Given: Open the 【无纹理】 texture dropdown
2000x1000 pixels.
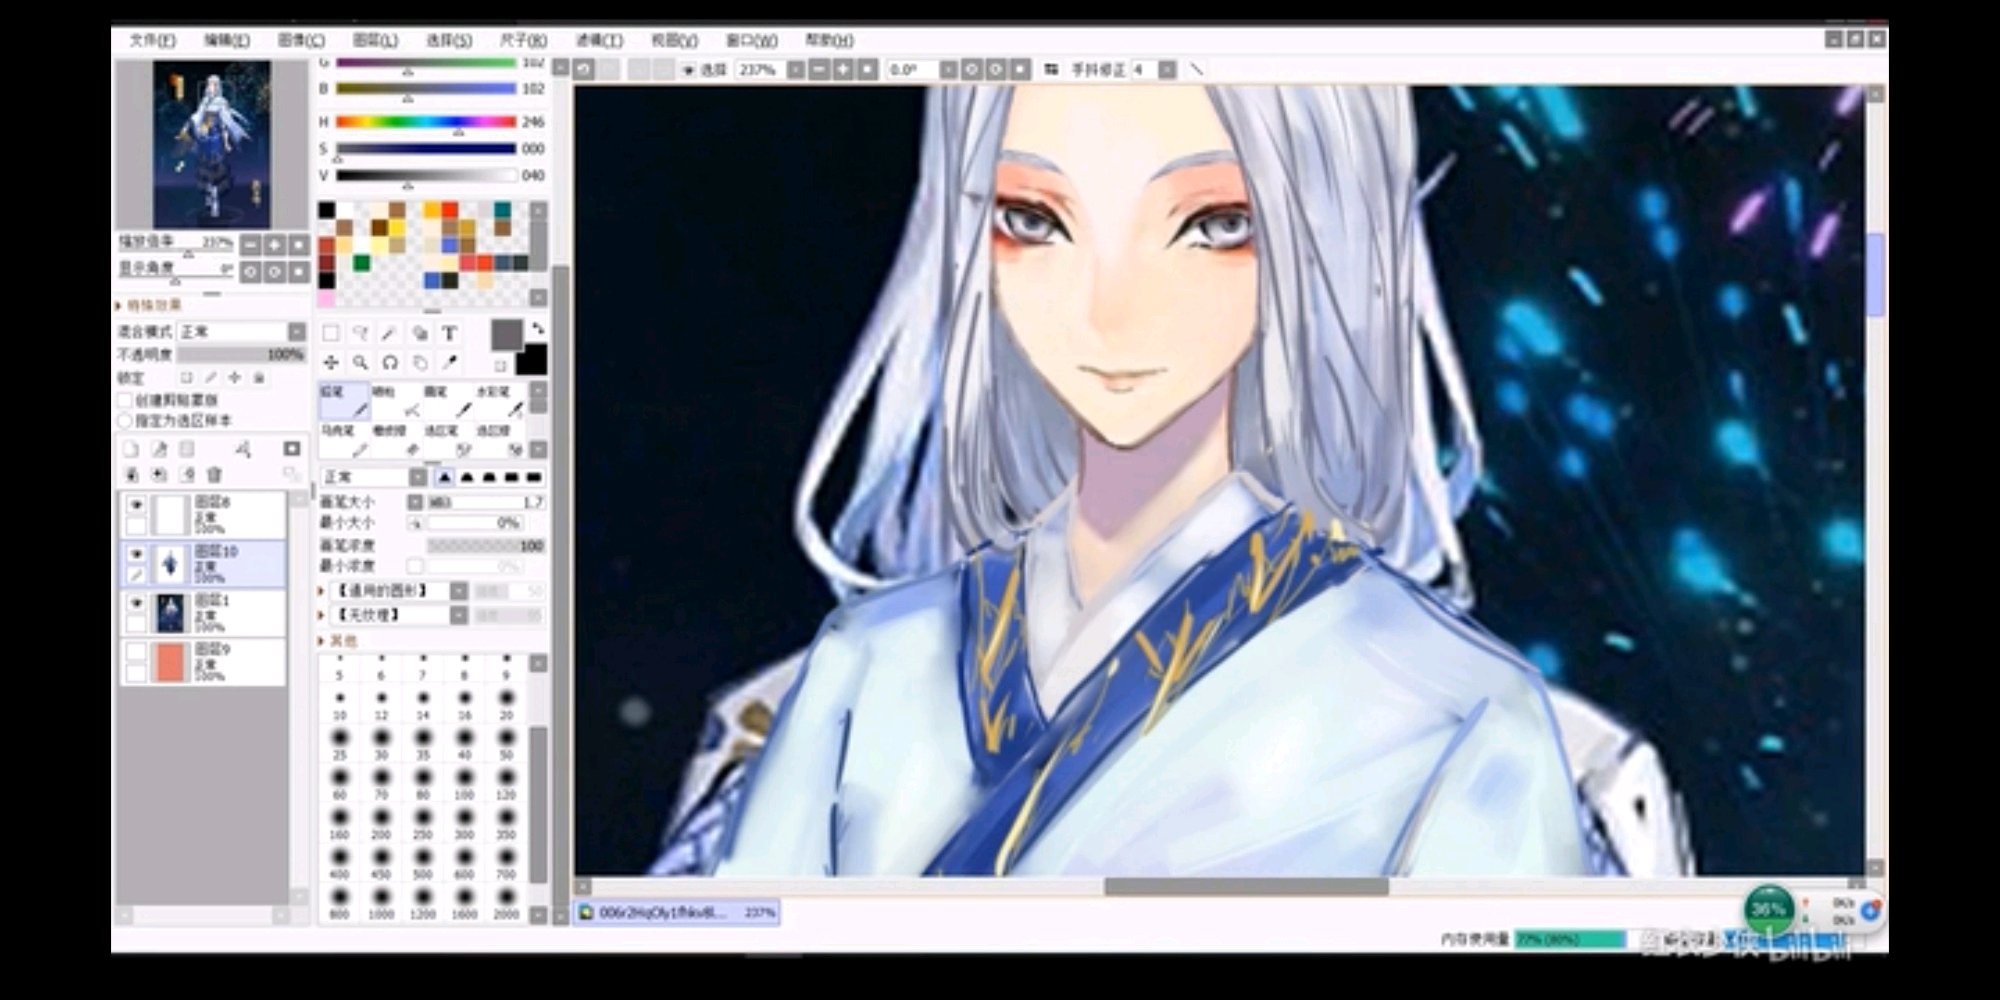Looking at the screenshot, I should click(459, 615).
